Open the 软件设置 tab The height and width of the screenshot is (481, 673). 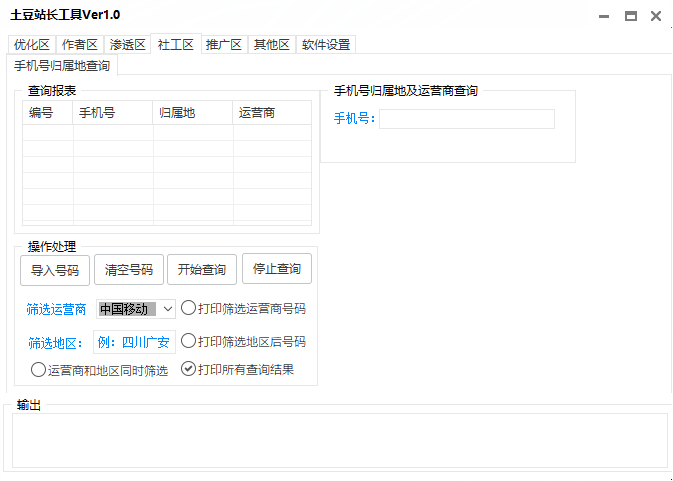[326, 45]
